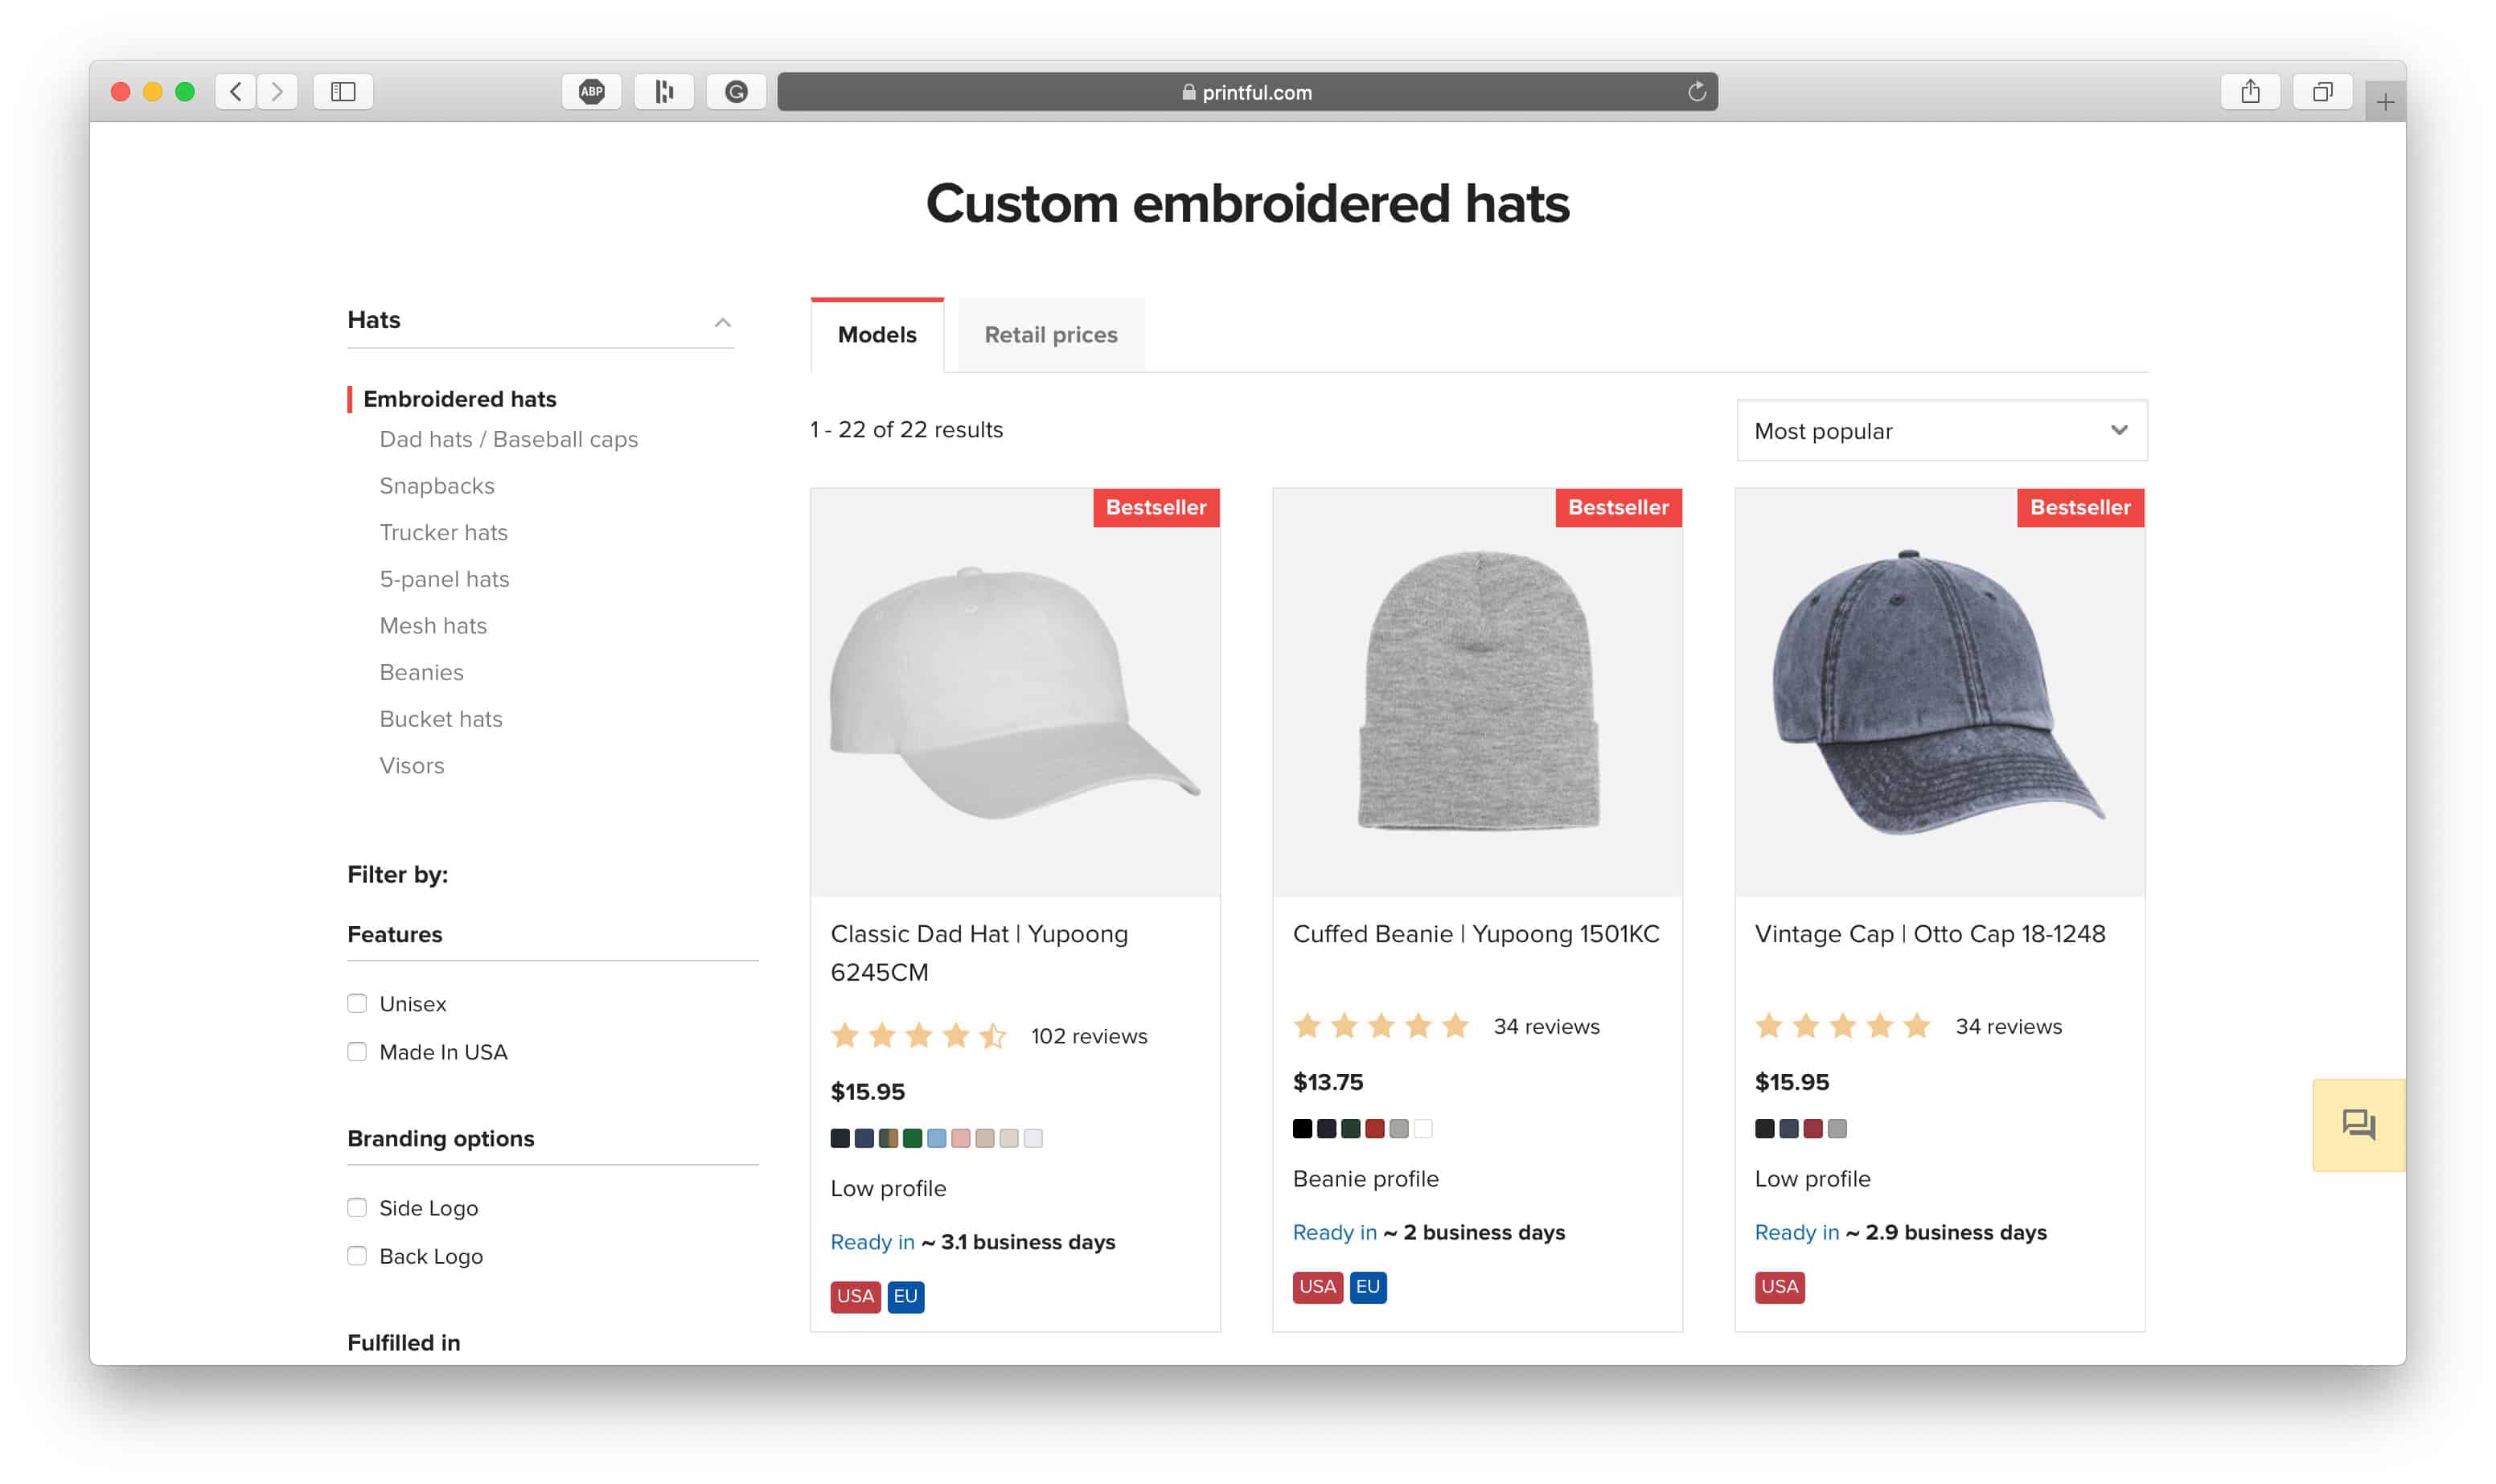Select pink swatch on Classic Dad Hat
This screenshot has height=1484, width=2496.
pos(960,1138)
